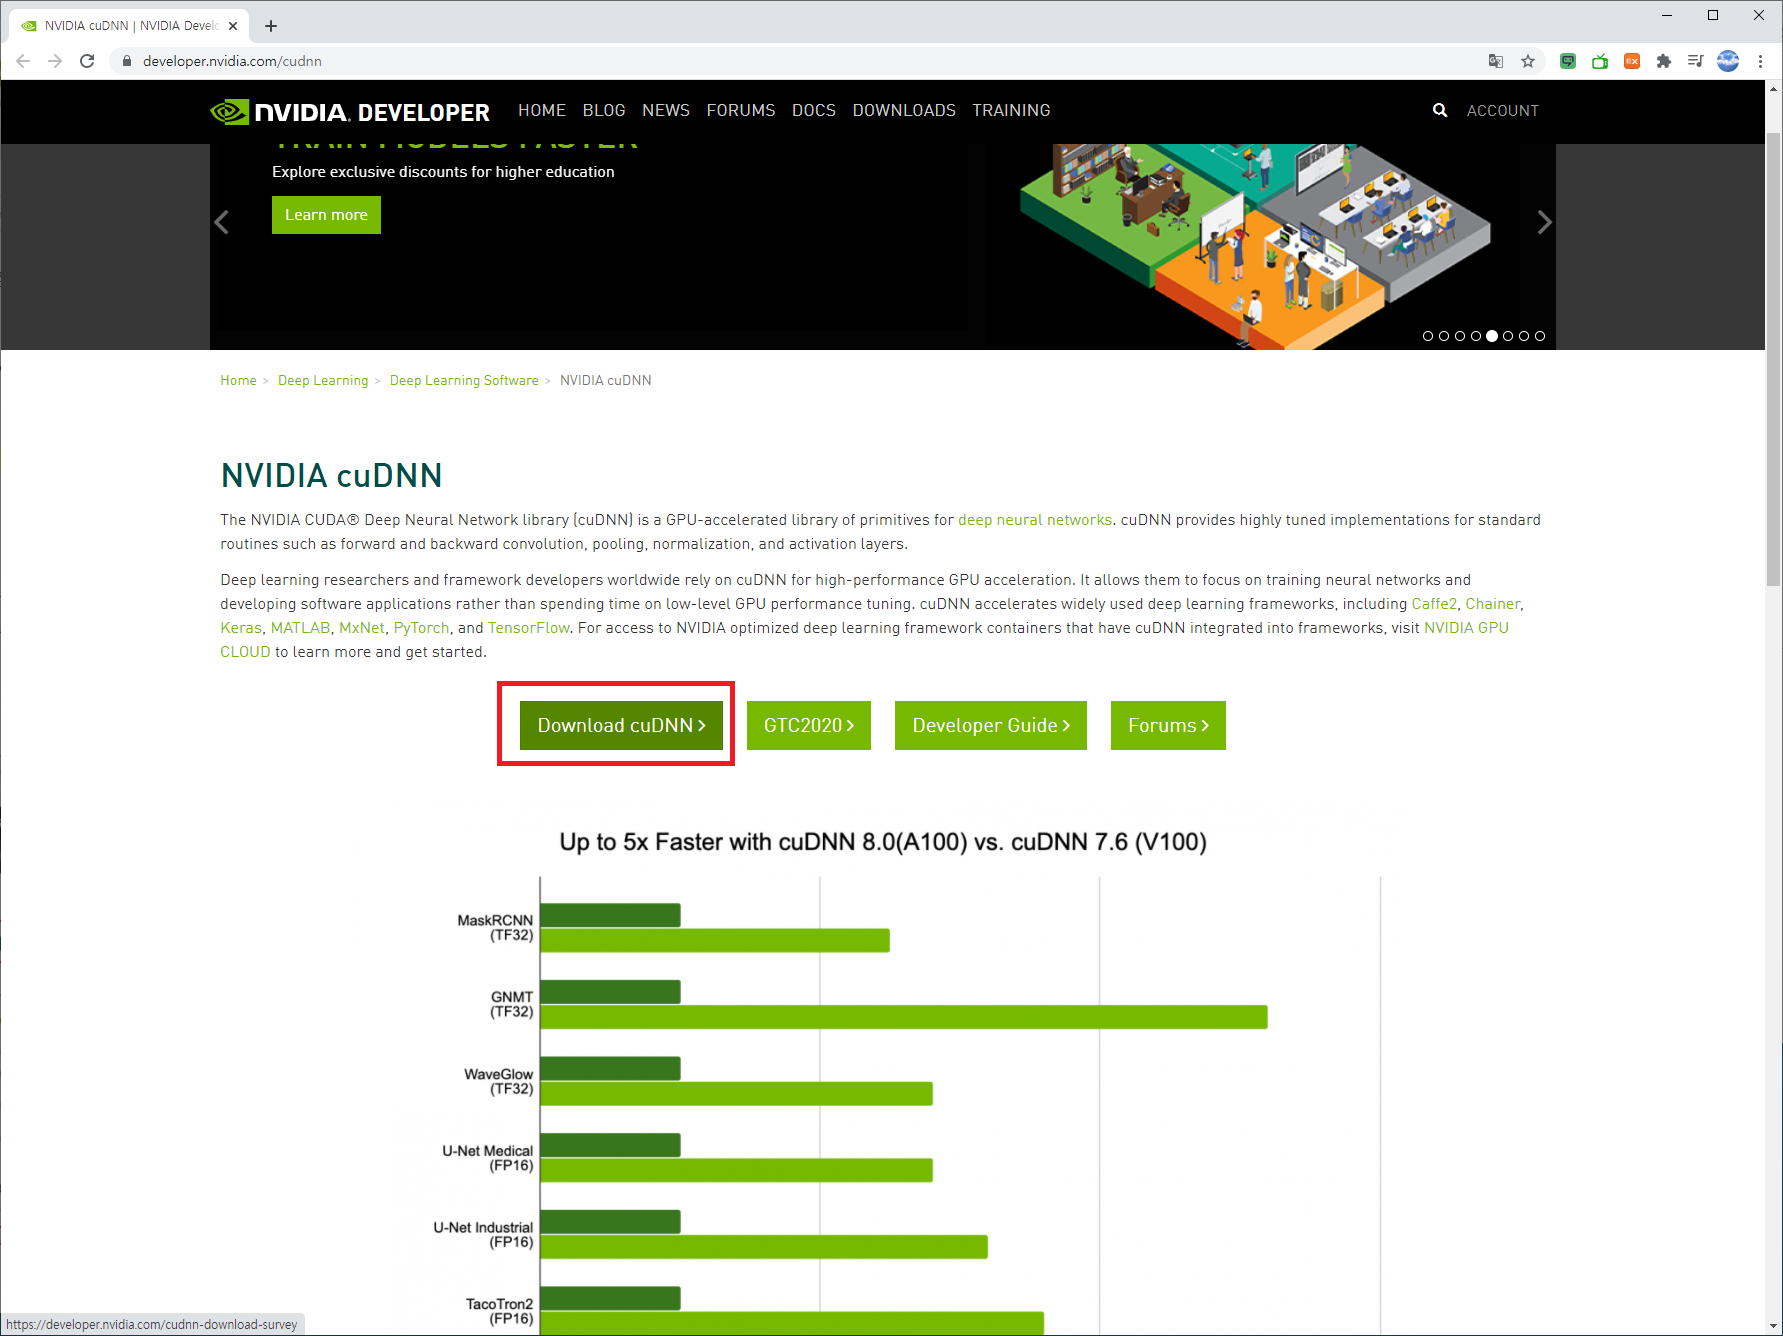Open the site search magnifier icon
This screenshot has height=1336, width=1783.
click(1440, 110)
